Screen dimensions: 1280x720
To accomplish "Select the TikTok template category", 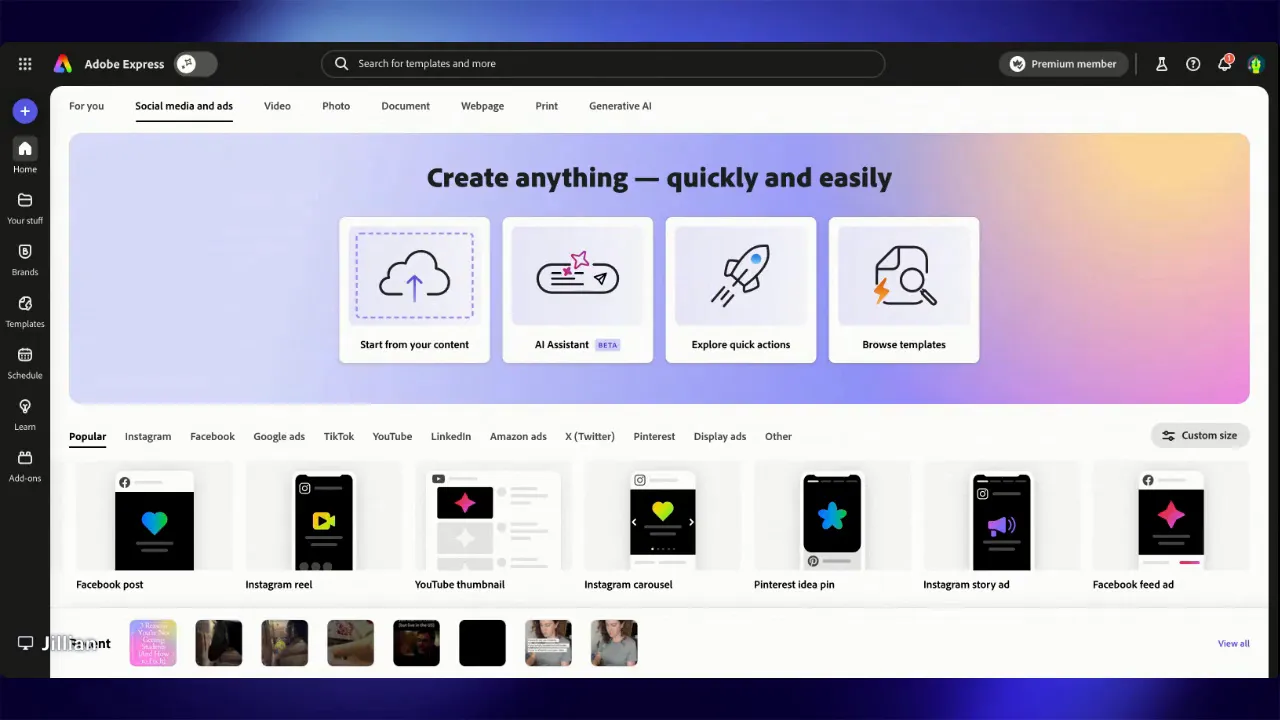I will tap(339, 436).
